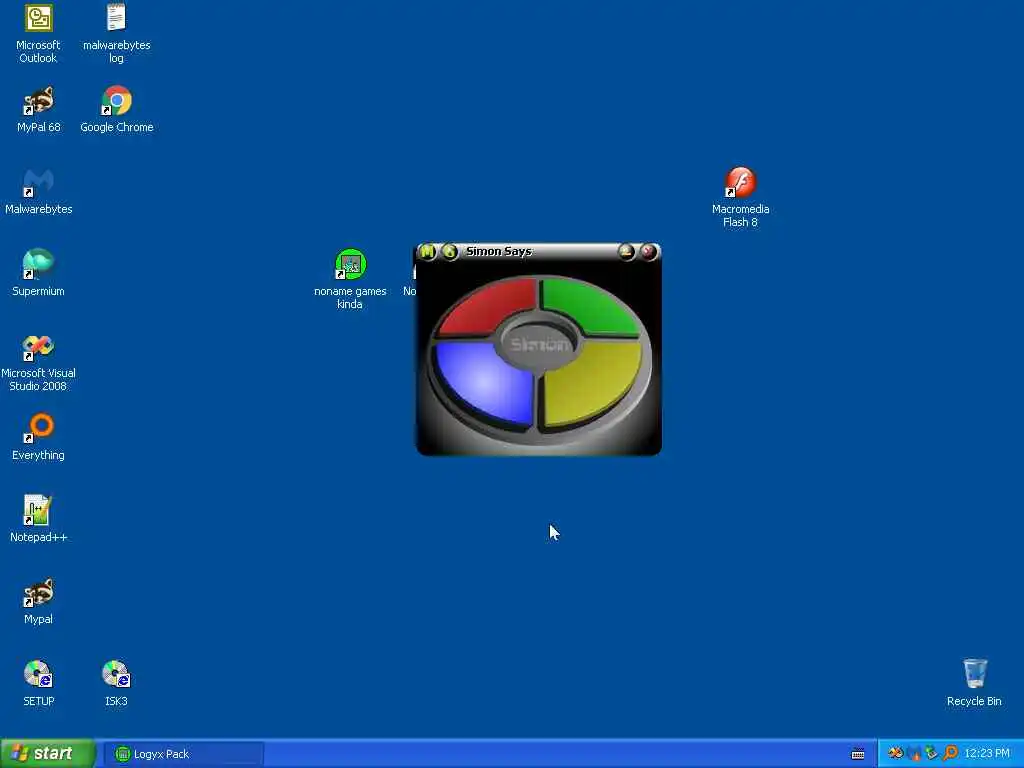
Task: Select the Malwarebytes desktop shortcut
Action: click(x=39, y=191)
